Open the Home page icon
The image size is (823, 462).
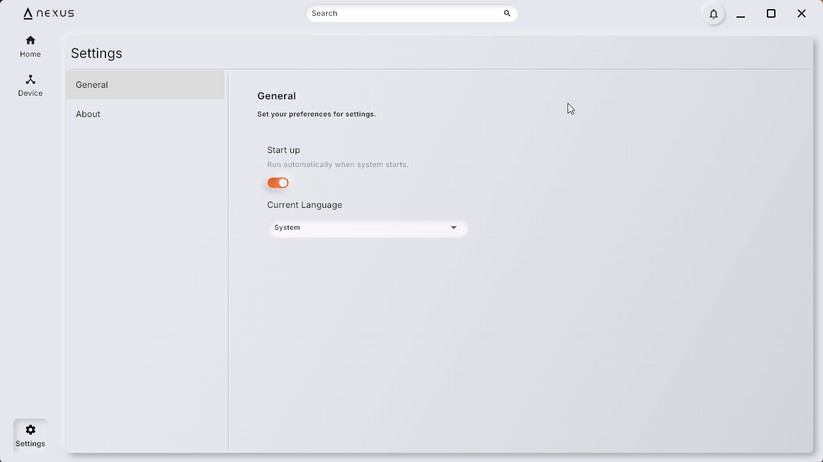(30, 40)
